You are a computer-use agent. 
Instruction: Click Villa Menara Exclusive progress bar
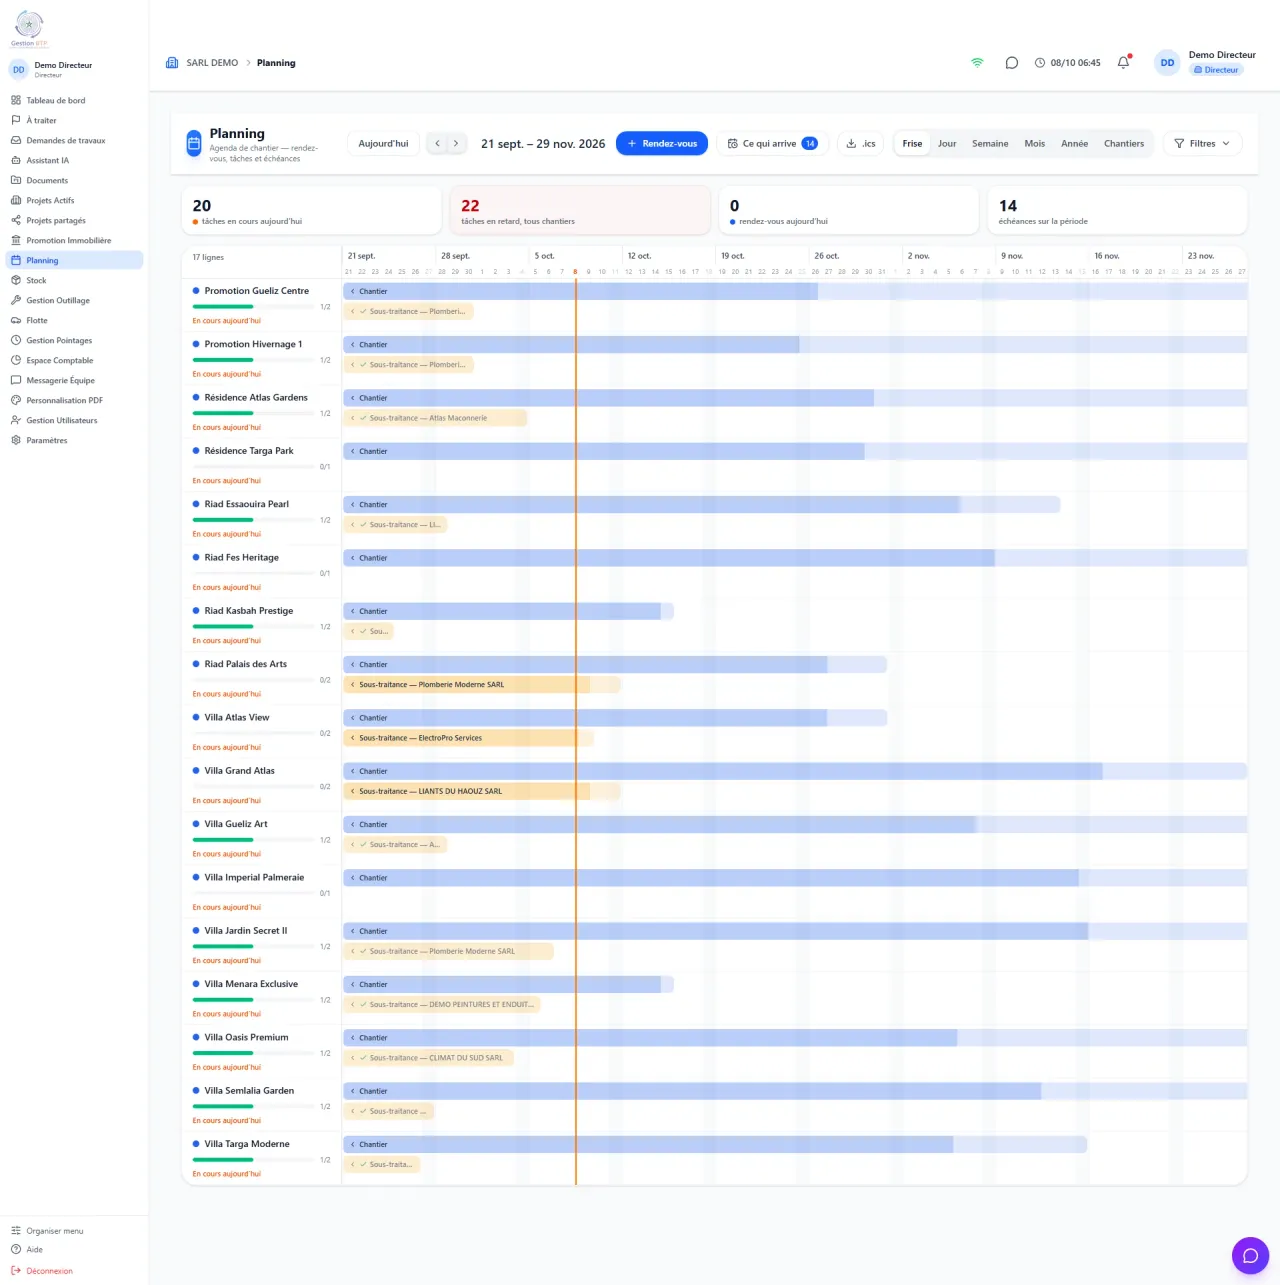pyautogui.click(x=253, y=1000)
